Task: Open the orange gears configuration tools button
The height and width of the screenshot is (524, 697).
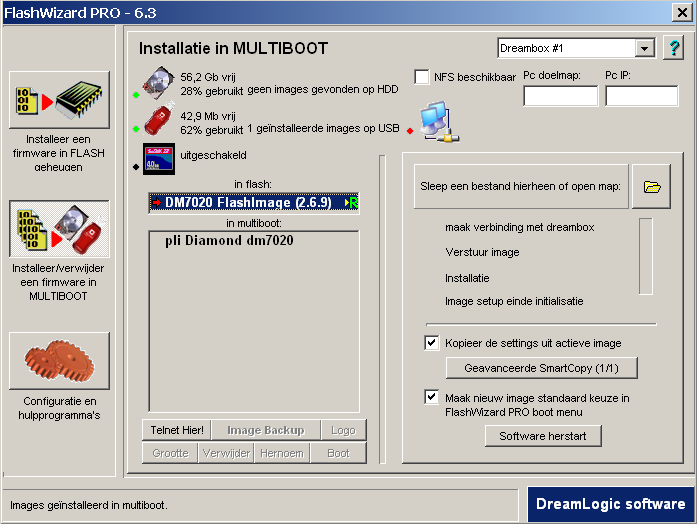Action: pos(59,360)
